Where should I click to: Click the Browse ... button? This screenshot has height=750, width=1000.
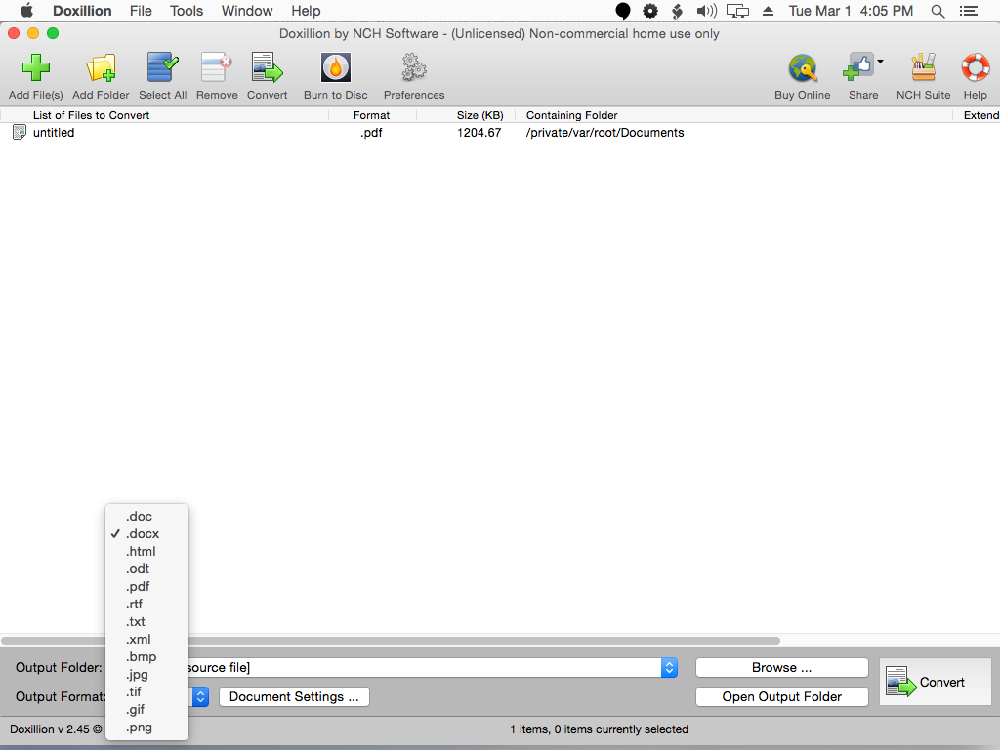coord(782,668)
